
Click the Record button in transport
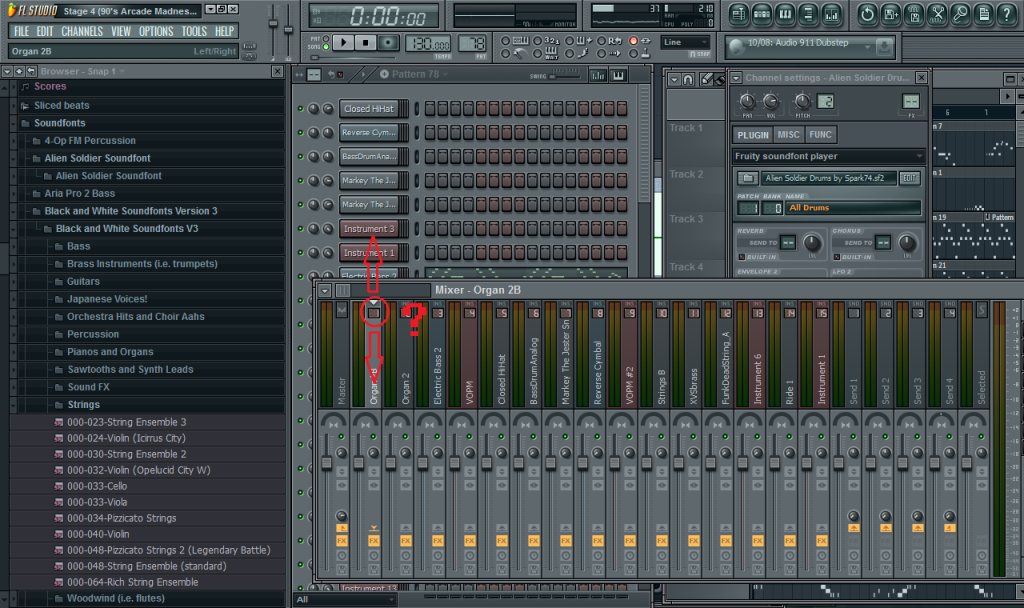click(x=388, y=43)
